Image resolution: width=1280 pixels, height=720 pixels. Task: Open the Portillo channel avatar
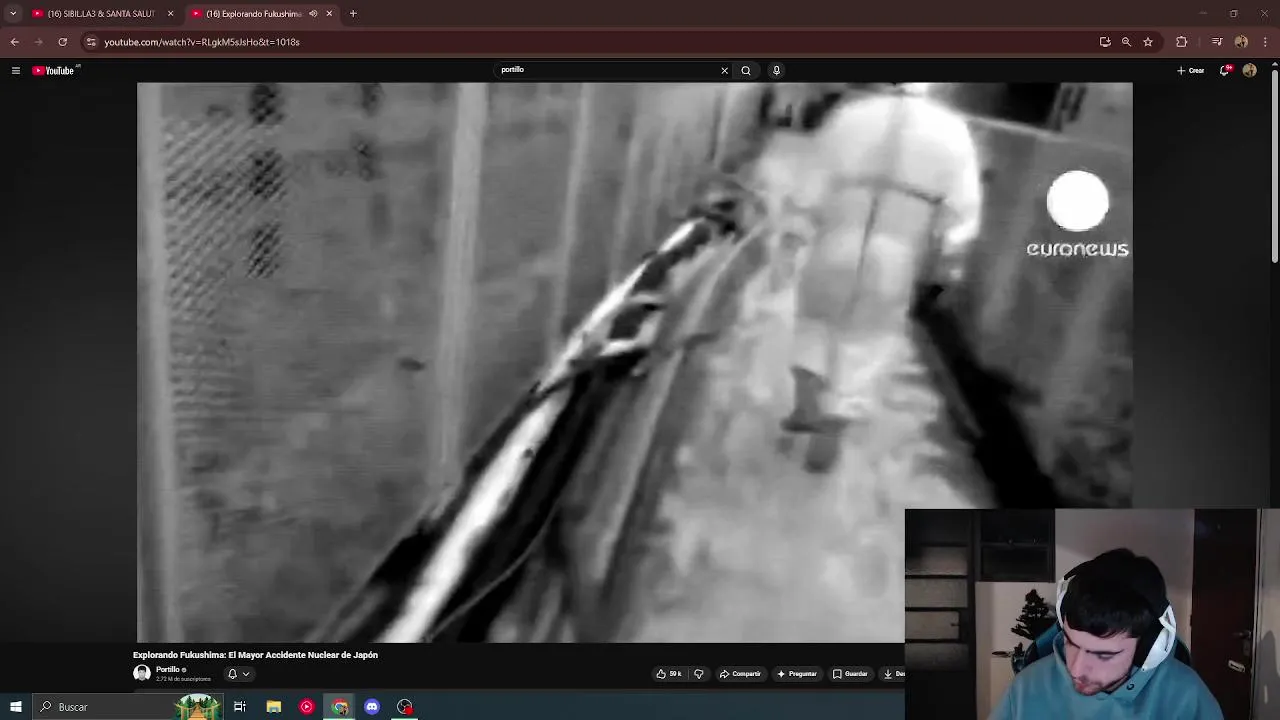(142, 674)
